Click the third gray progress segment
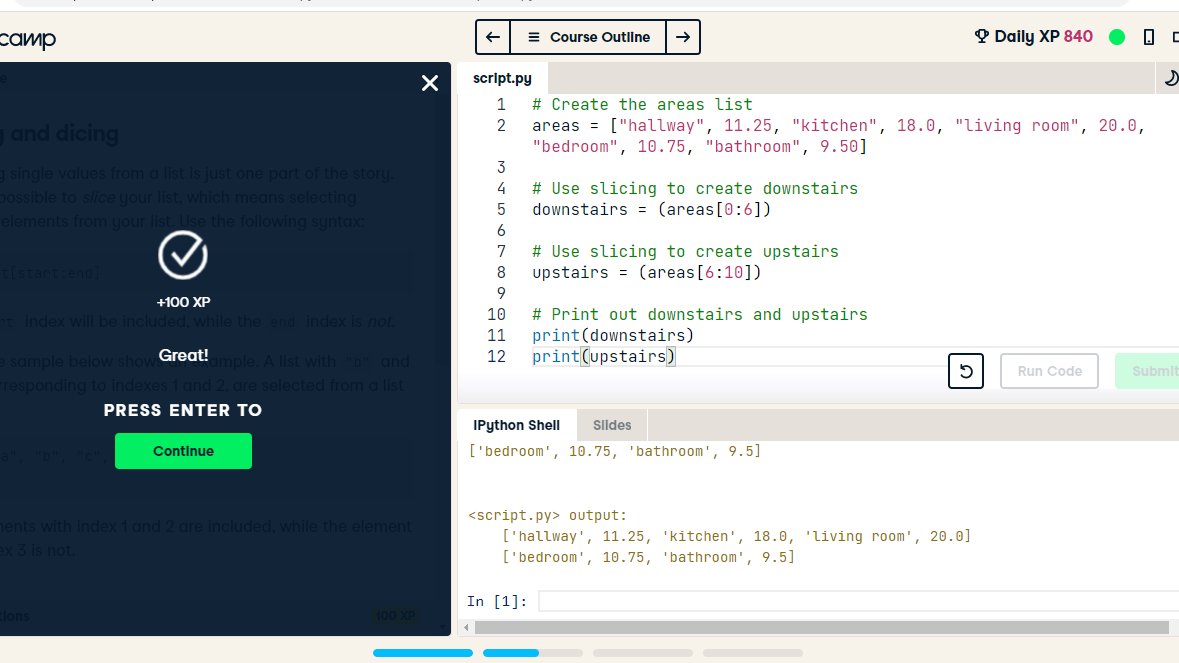The width and height of the screenshot is (1179, 663). click(x=643, y=653)
